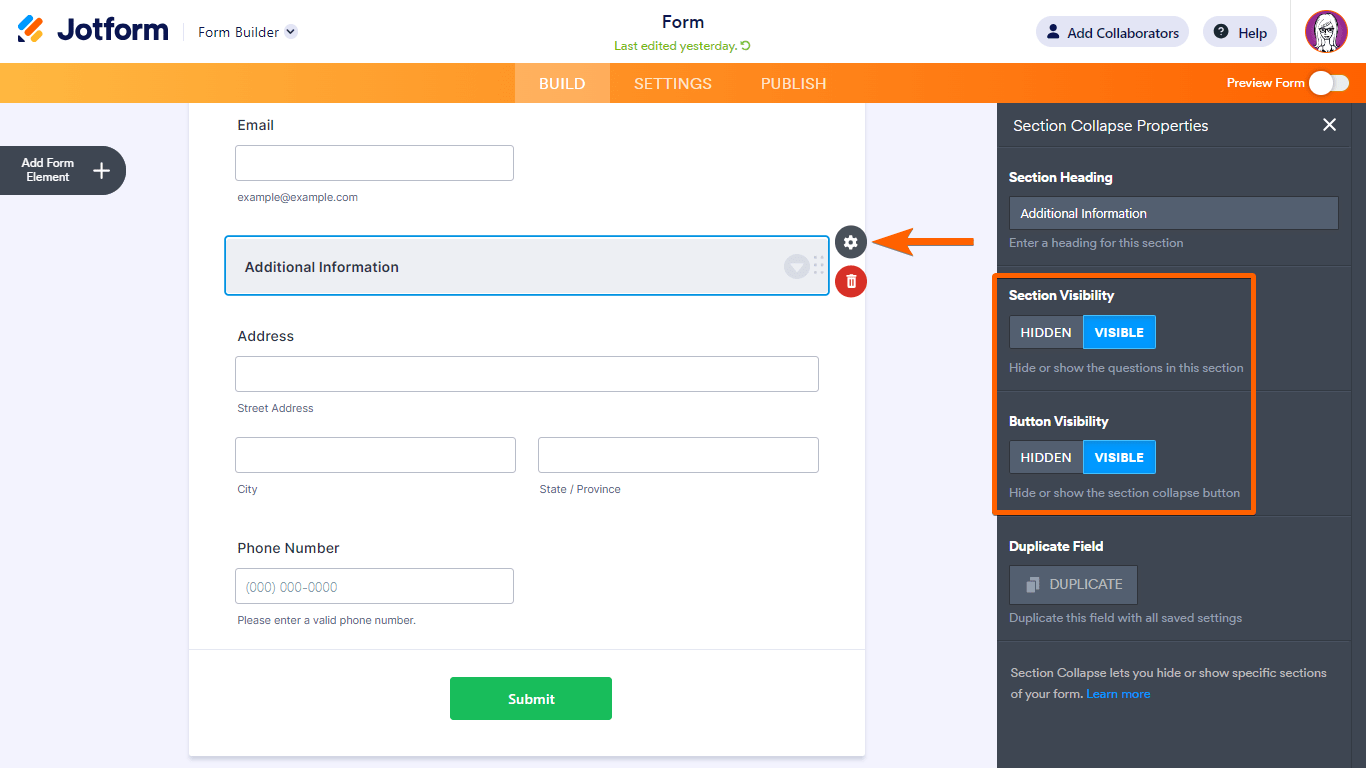The height and width of the screenshot is (768, 1366).
Task: Set Section Visibility to Hidden
Action: click(1046, 333)
